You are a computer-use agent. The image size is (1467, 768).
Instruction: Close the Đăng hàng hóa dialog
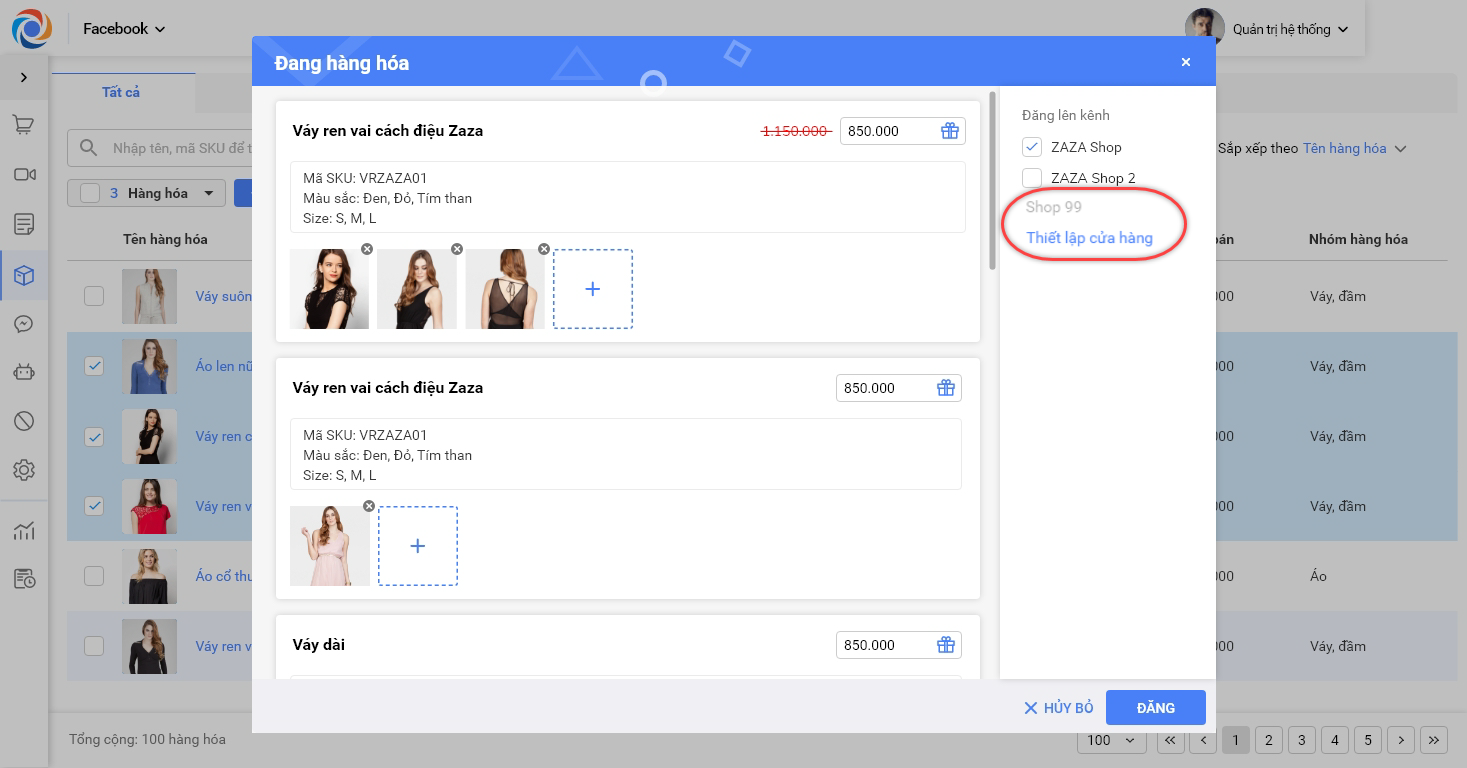click(1186, 62)
